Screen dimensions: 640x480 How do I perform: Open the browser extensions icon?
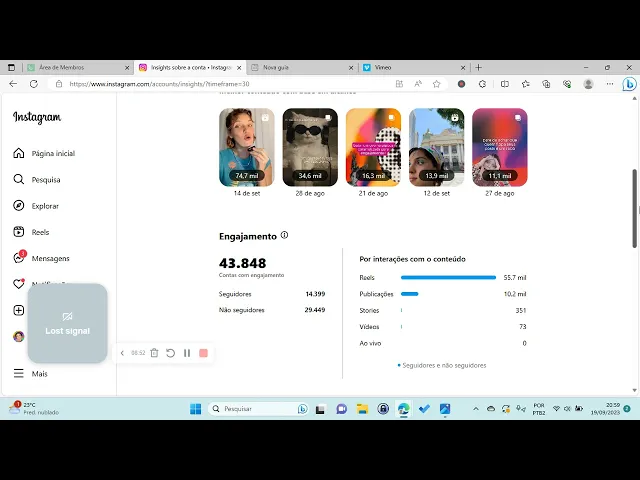(482, 84)
